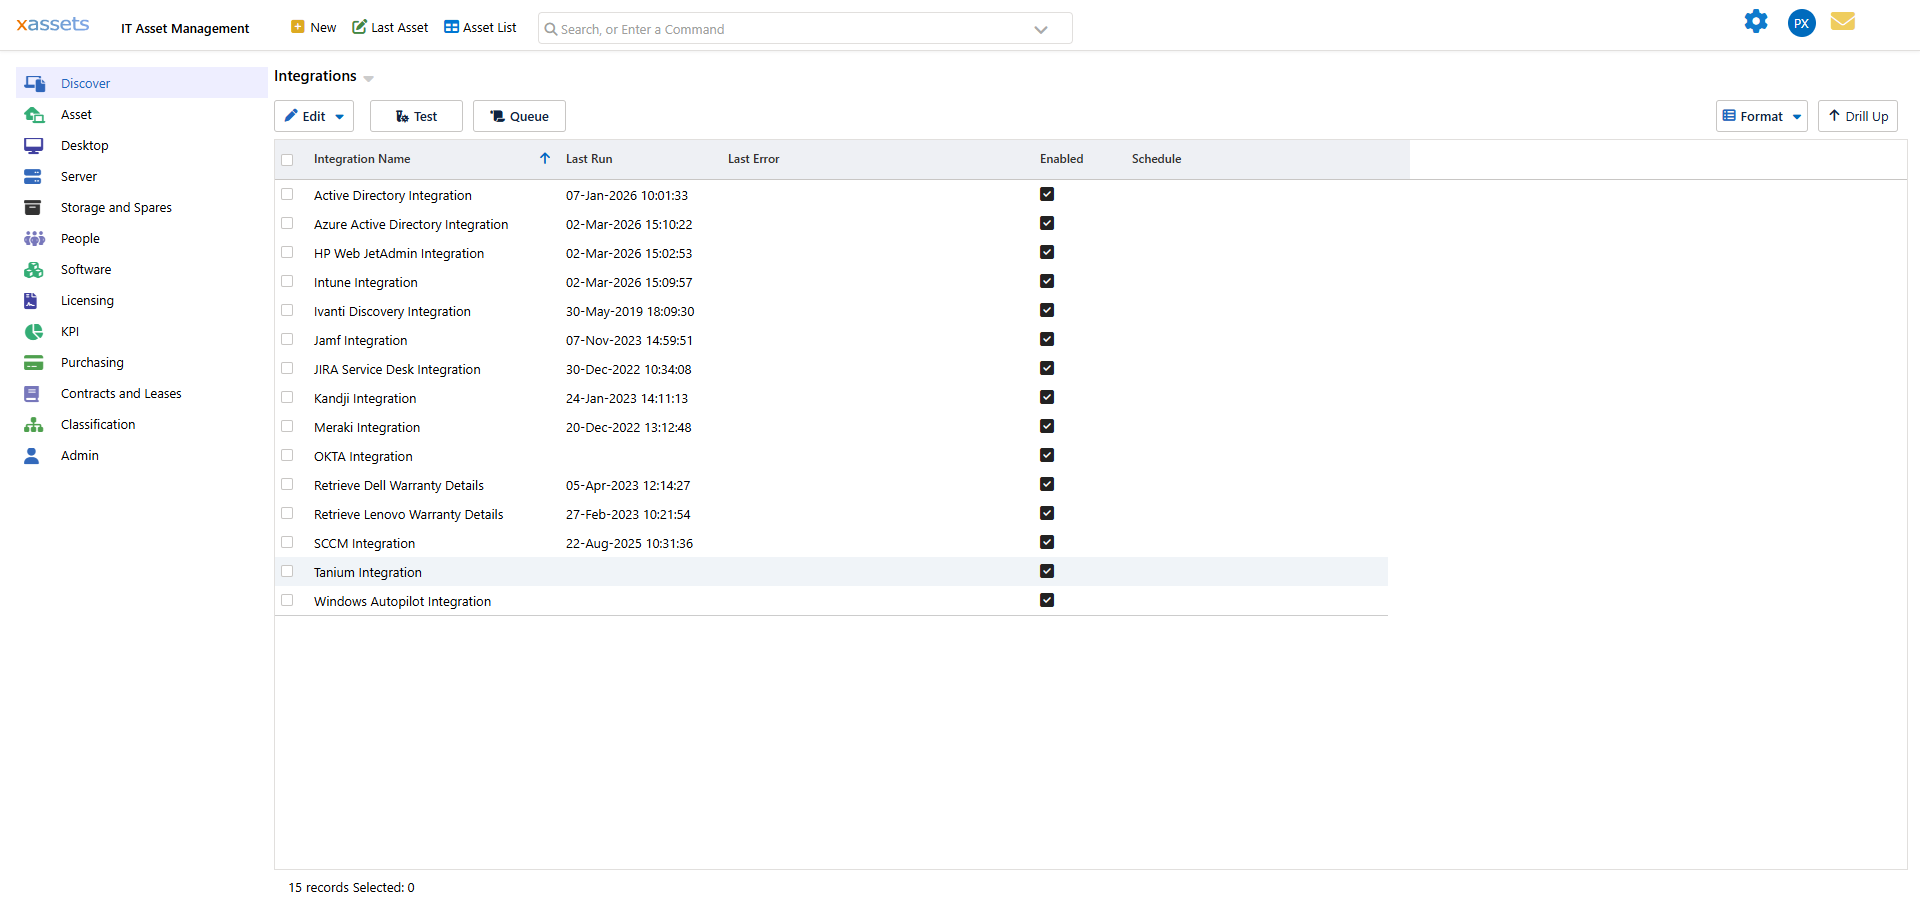Open the search bar dropdown chevron
This screenshot has width=1920, height=911.
(x=1041, y=28)
